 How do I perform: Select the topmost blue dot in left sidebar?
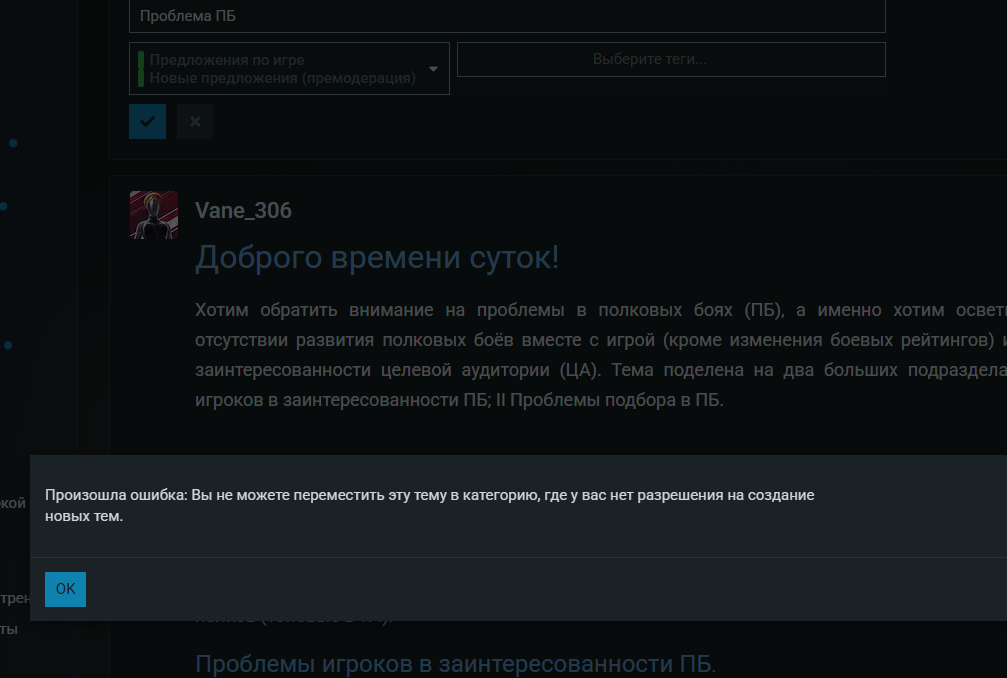pos(13,143)
